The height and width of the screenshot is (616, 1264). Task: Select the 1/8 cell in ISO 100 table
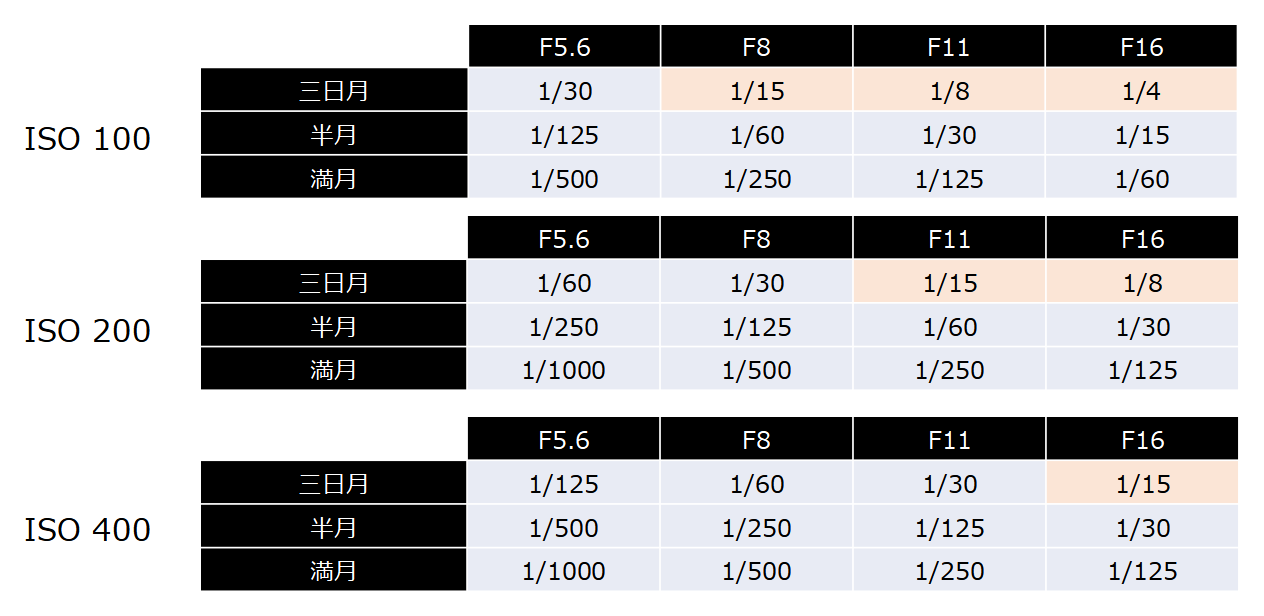pos(949,91)
